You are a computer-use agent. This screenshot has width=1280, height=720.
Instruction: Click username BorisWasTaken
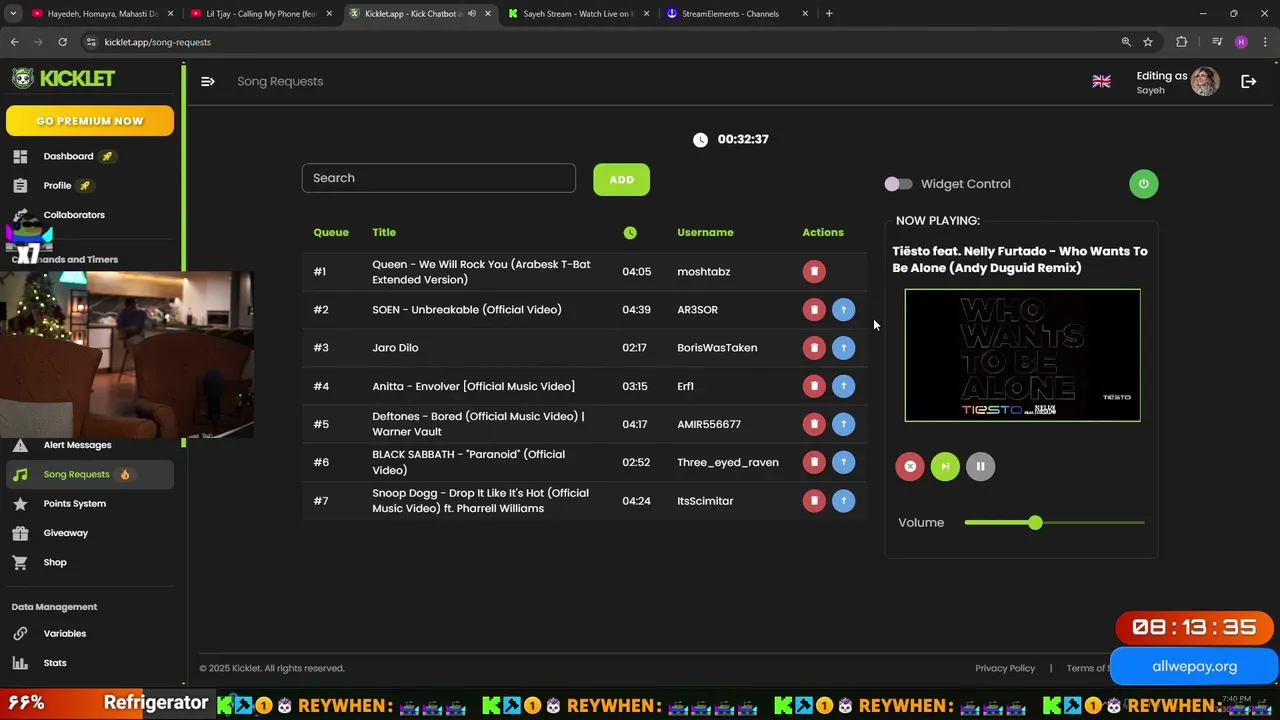[x=717, y=348]
